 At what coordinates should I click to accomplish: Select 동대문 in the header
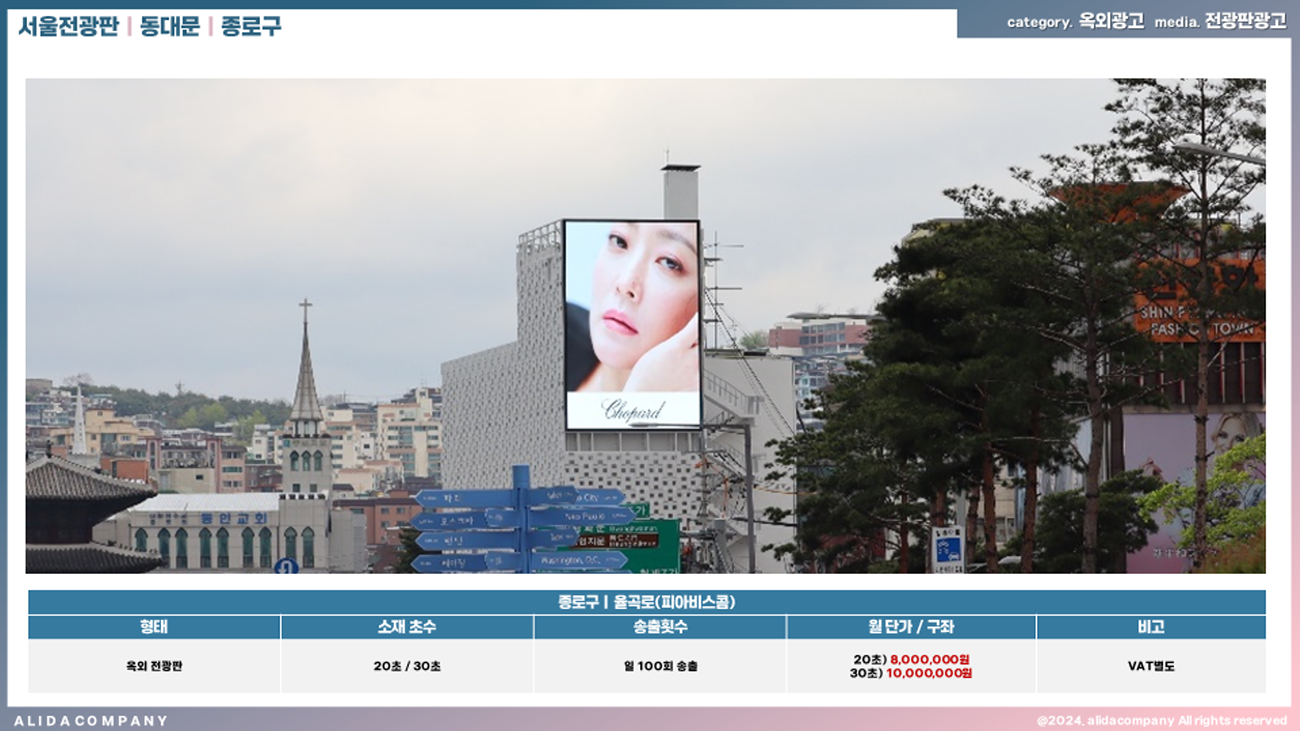(169, 26)
